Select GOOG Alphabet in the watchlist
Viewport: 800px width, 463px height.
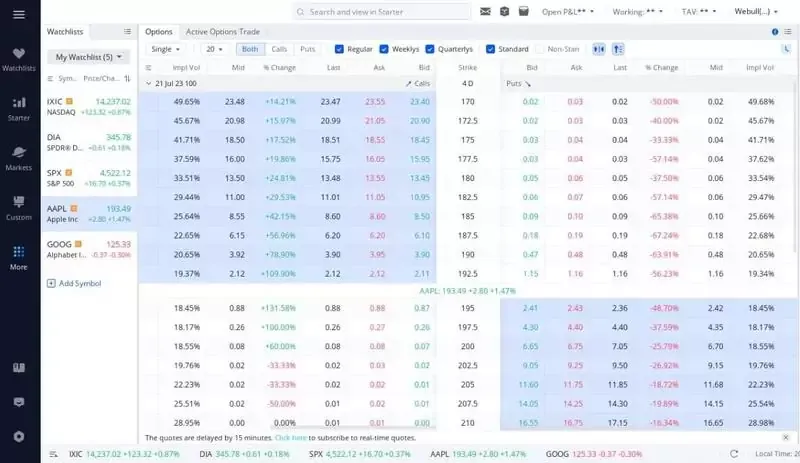[x=89, y=249]
